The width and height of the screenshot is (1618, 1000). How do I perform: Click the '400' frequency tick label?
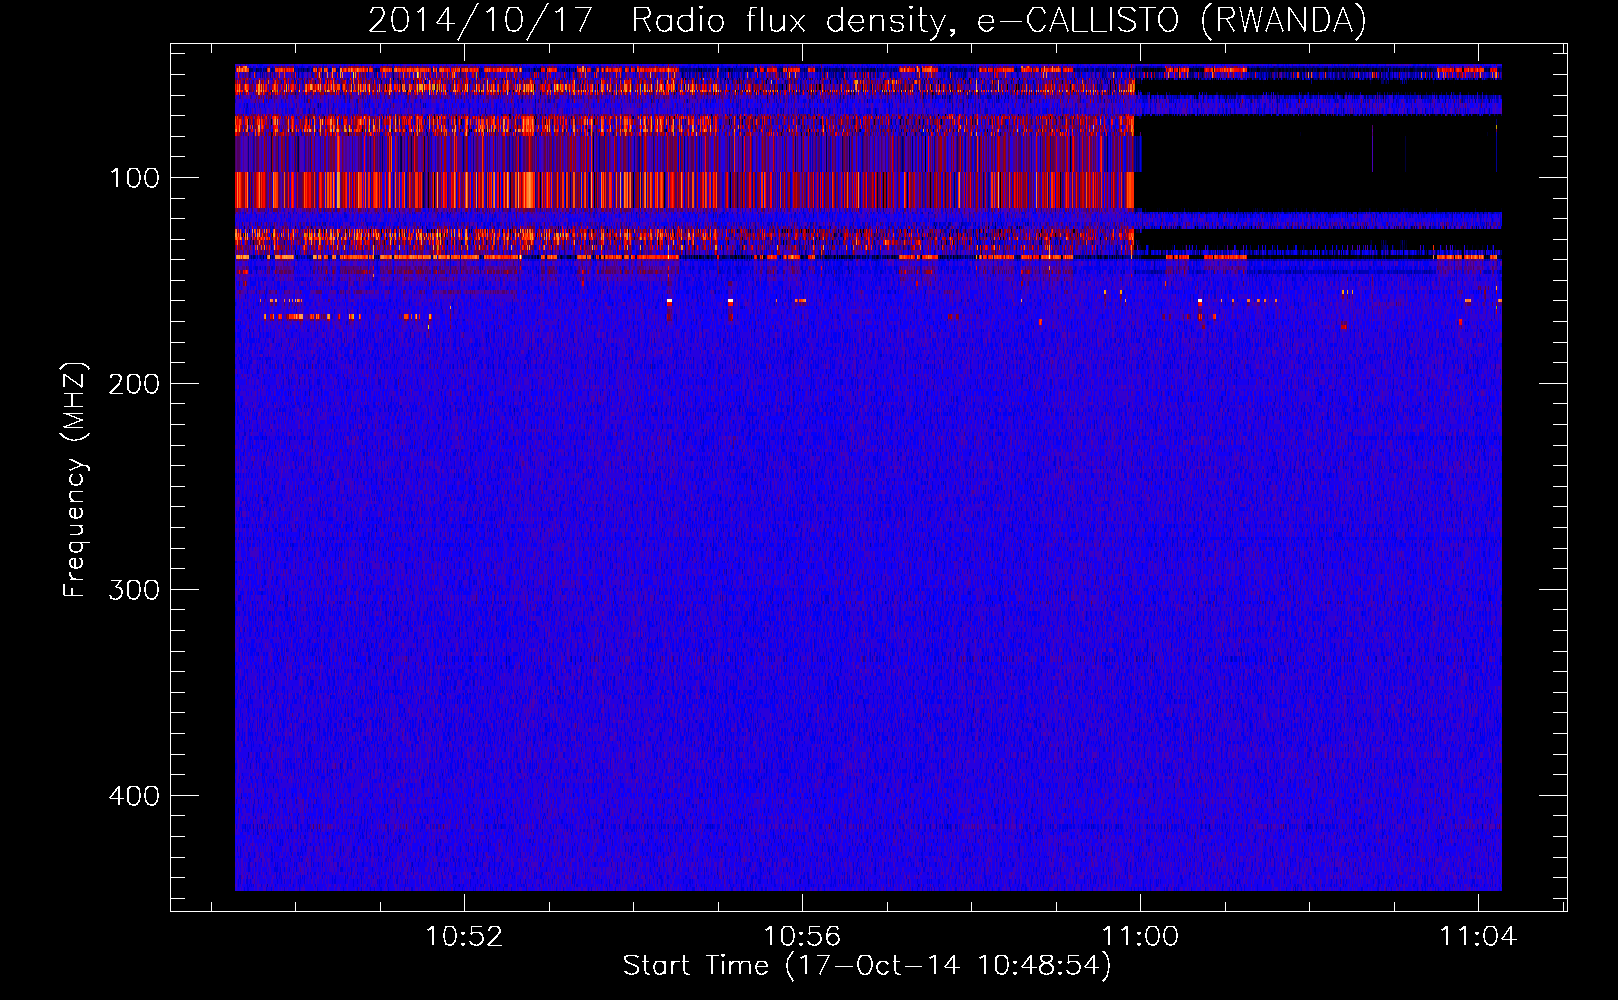(134, 796)
